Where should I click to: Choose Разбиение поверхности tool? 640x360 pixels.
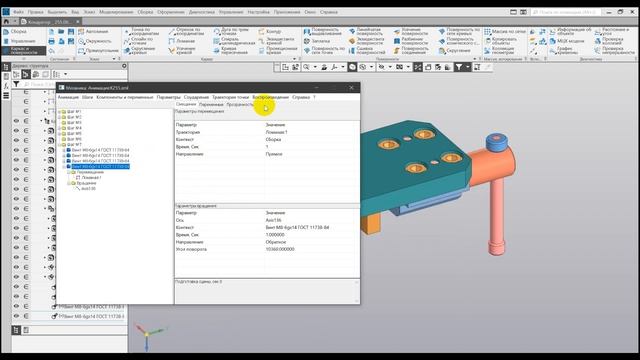[x=410, y=41]
